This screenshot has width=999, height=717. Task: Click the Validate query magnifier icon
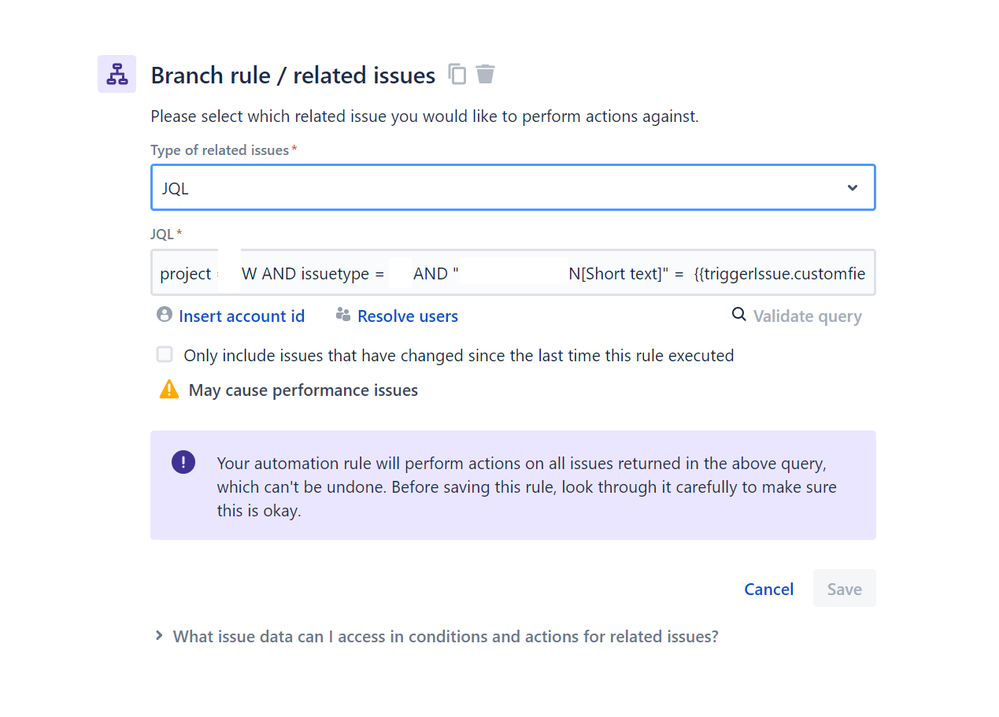[x=739, y=315]
